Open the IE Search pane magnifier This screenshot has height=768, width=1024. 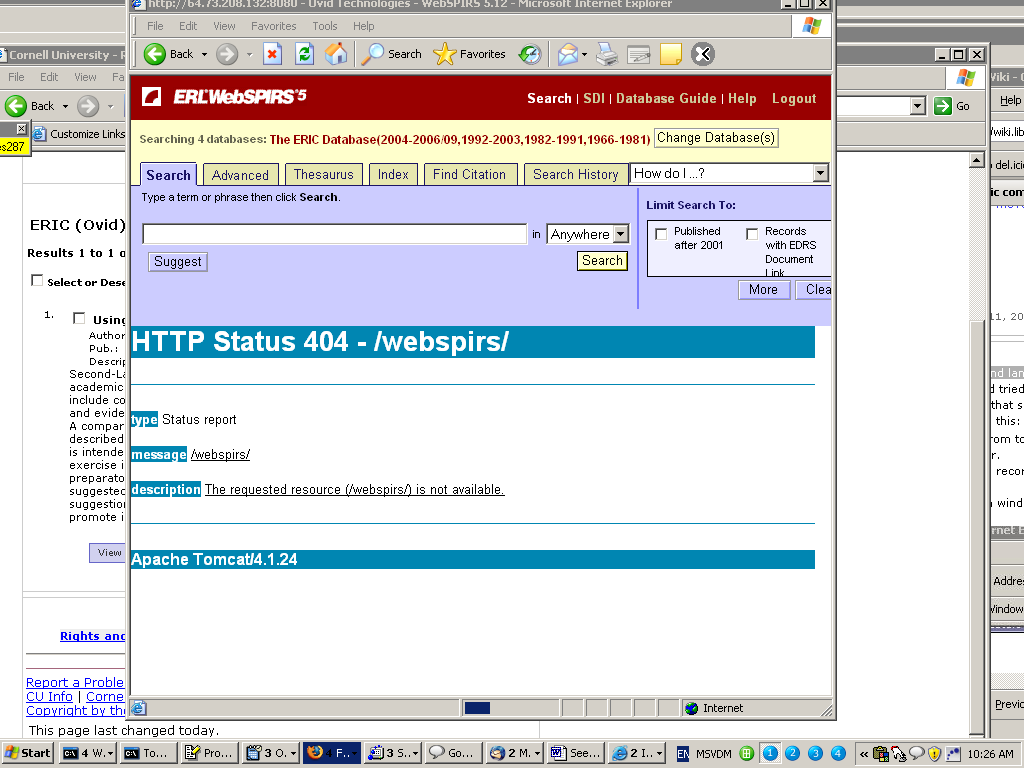click(x=391, y=54)
